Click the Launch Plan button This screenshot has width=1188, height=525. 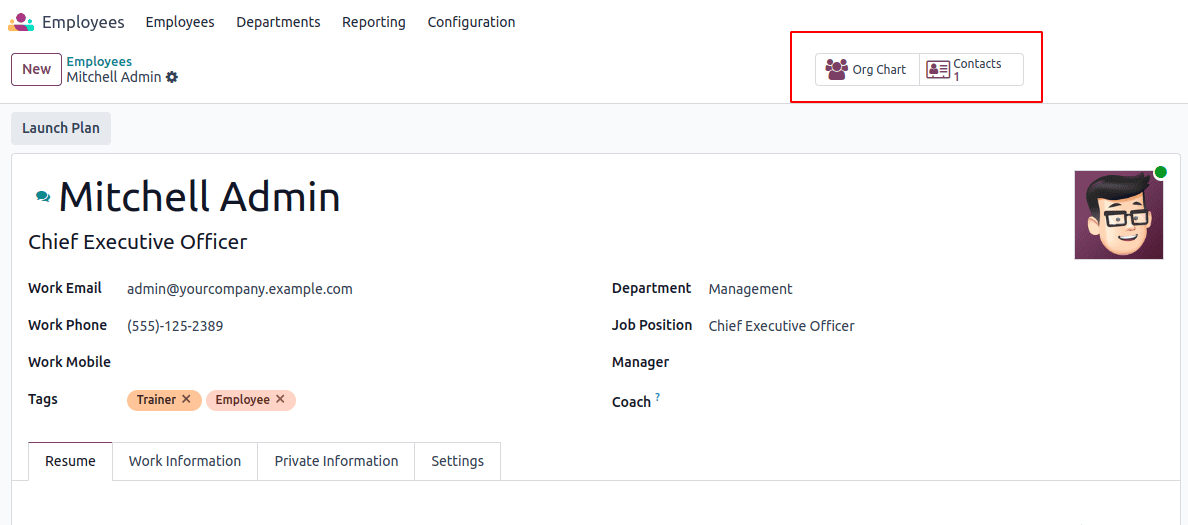(61, 128)
